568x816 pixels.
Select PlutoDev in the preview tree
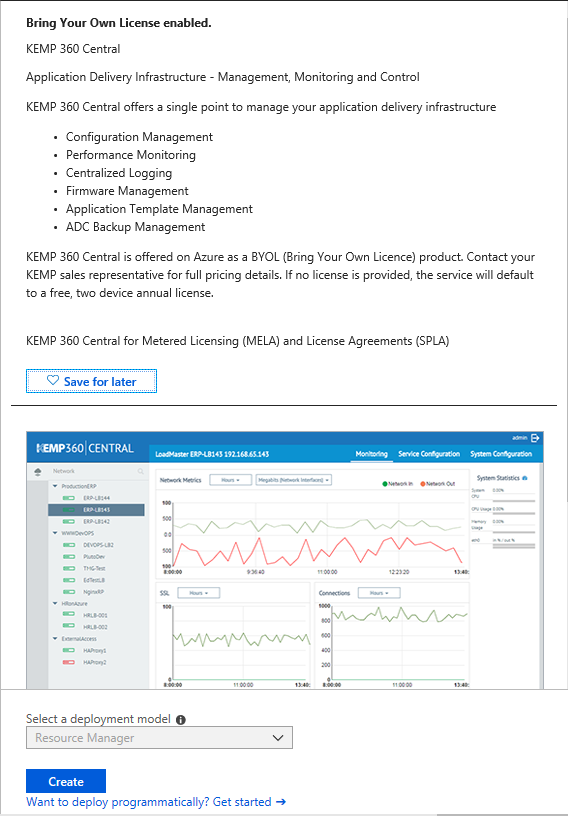click(x=94, y=557)
